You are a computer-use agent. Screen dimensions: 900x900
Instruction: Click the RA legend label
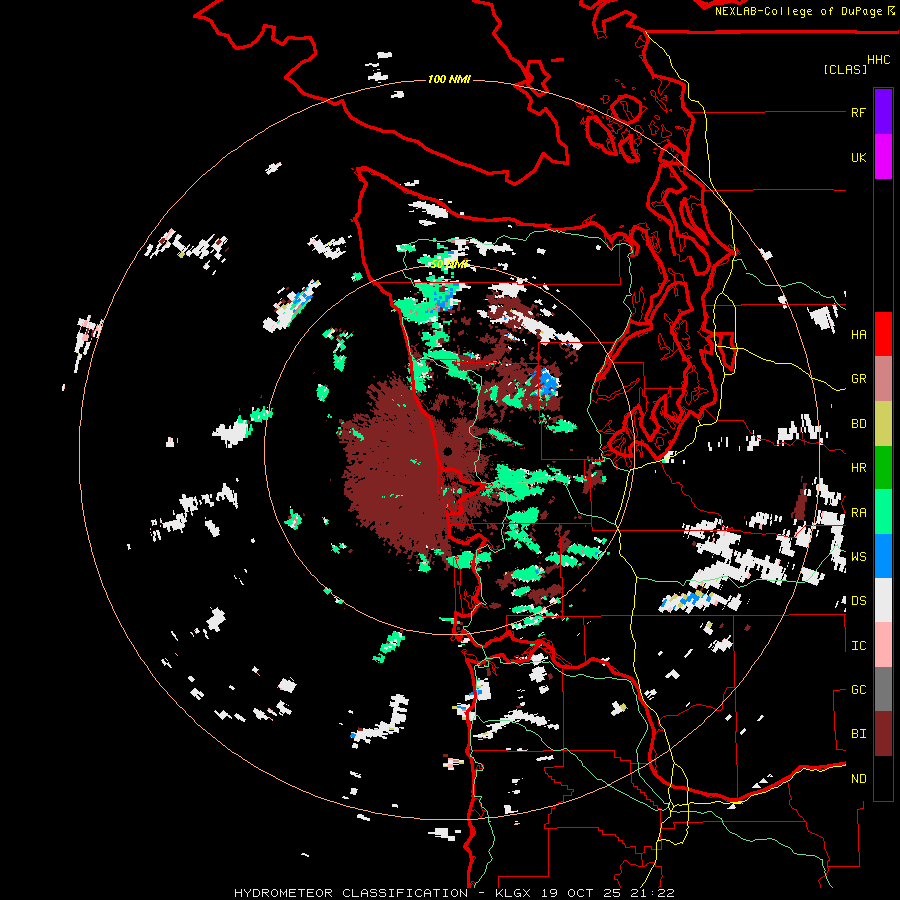(x=858, y=513)
